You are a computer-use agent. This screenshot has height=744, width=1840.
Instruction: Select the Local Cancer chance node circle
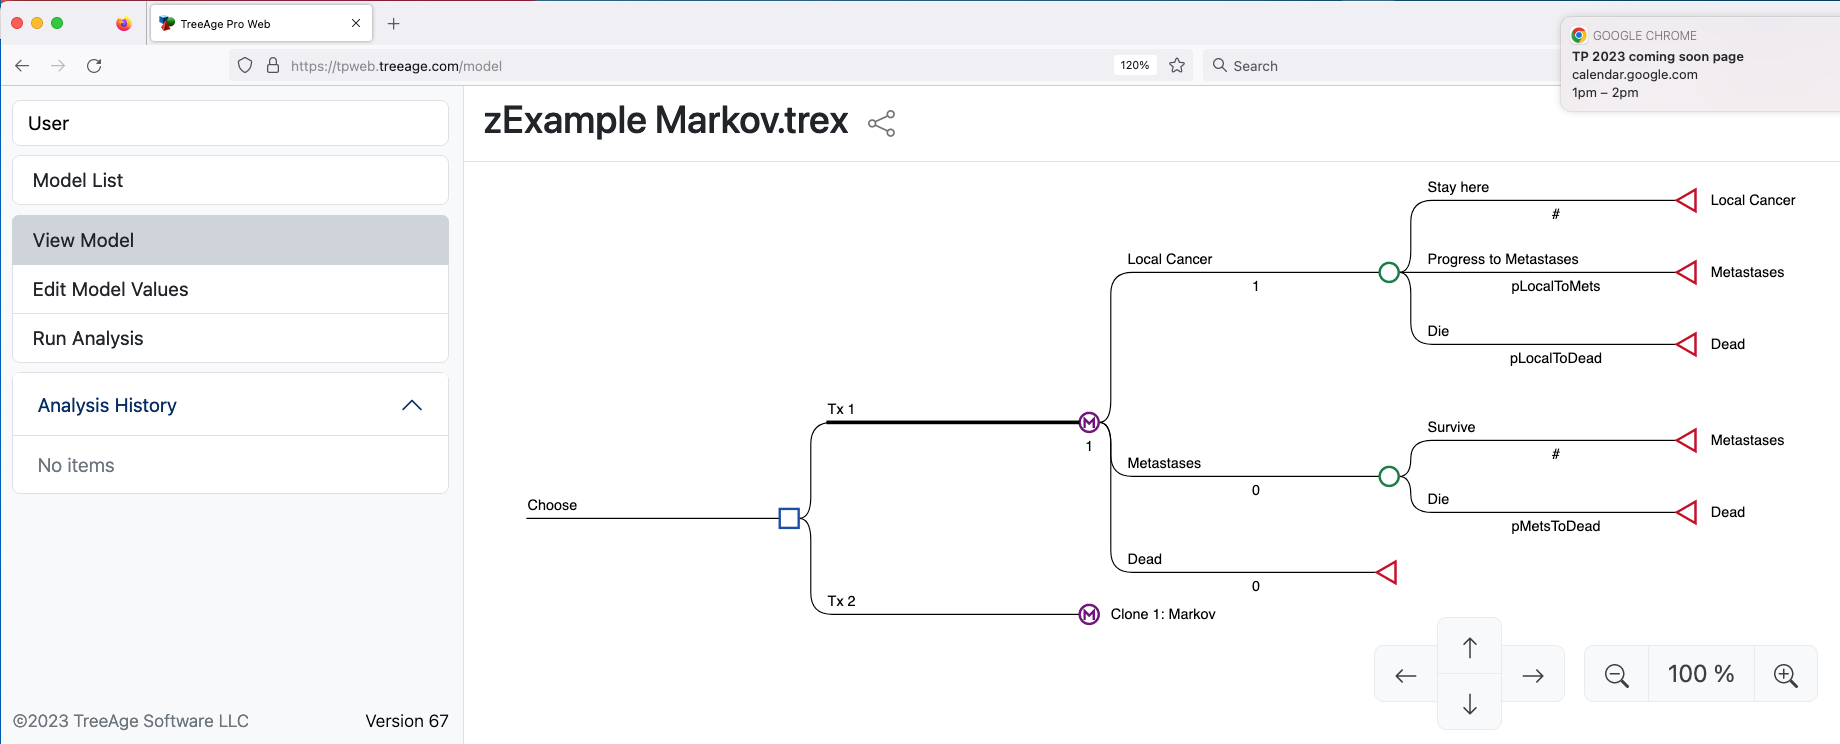click(1389, 272)
